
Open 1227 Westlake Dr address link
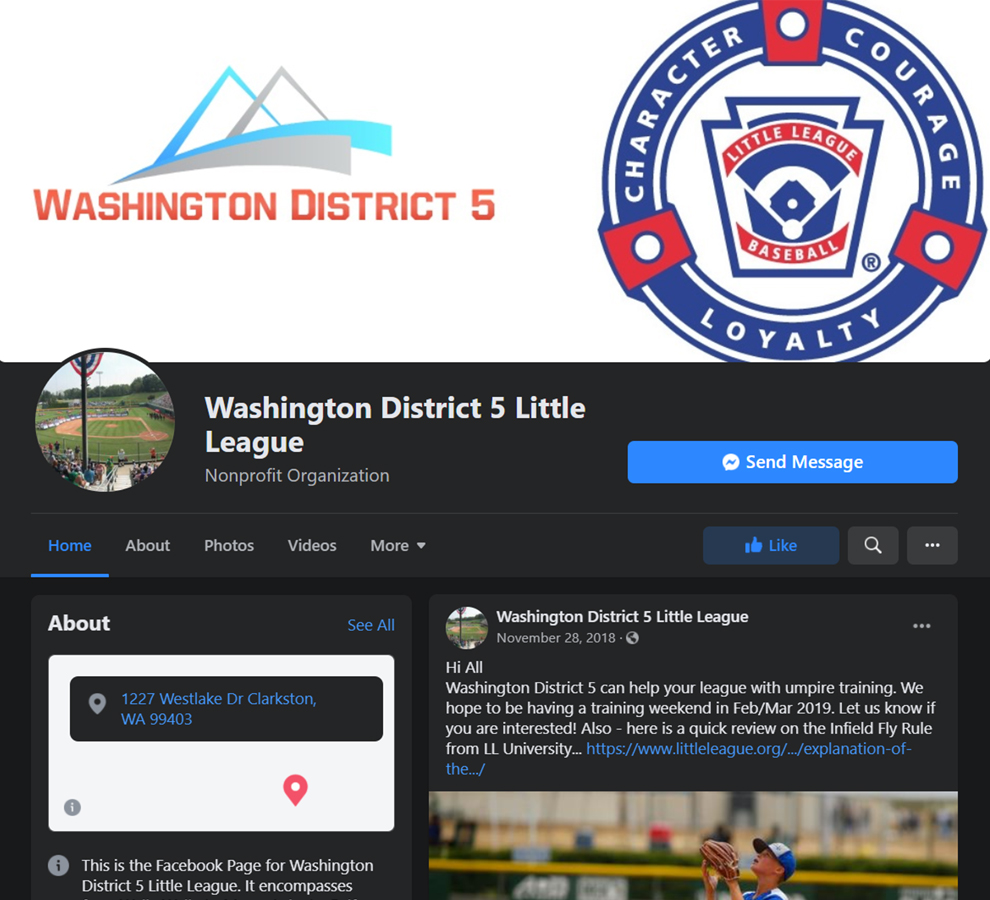[x=218, y=709]
